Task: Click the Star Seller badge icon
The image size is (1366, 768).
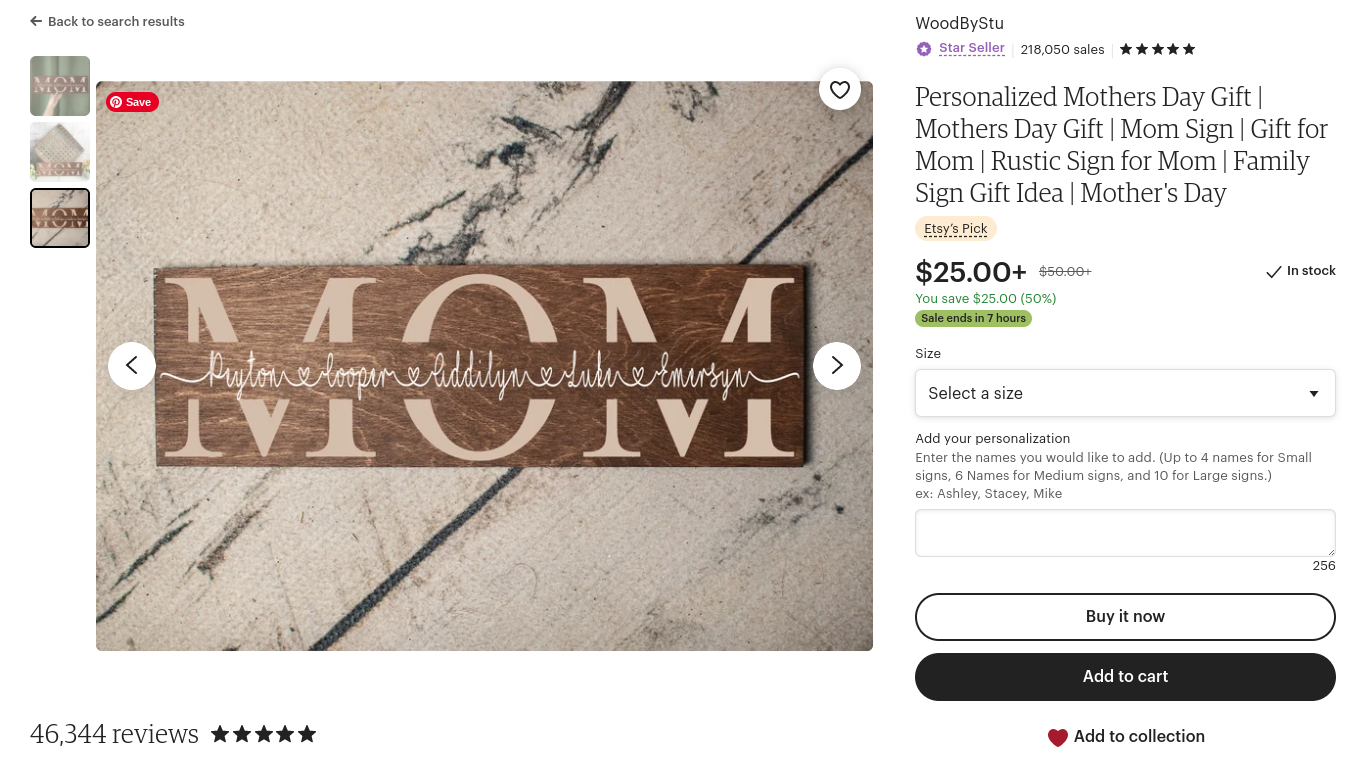Action: click(x=923, y=48)
